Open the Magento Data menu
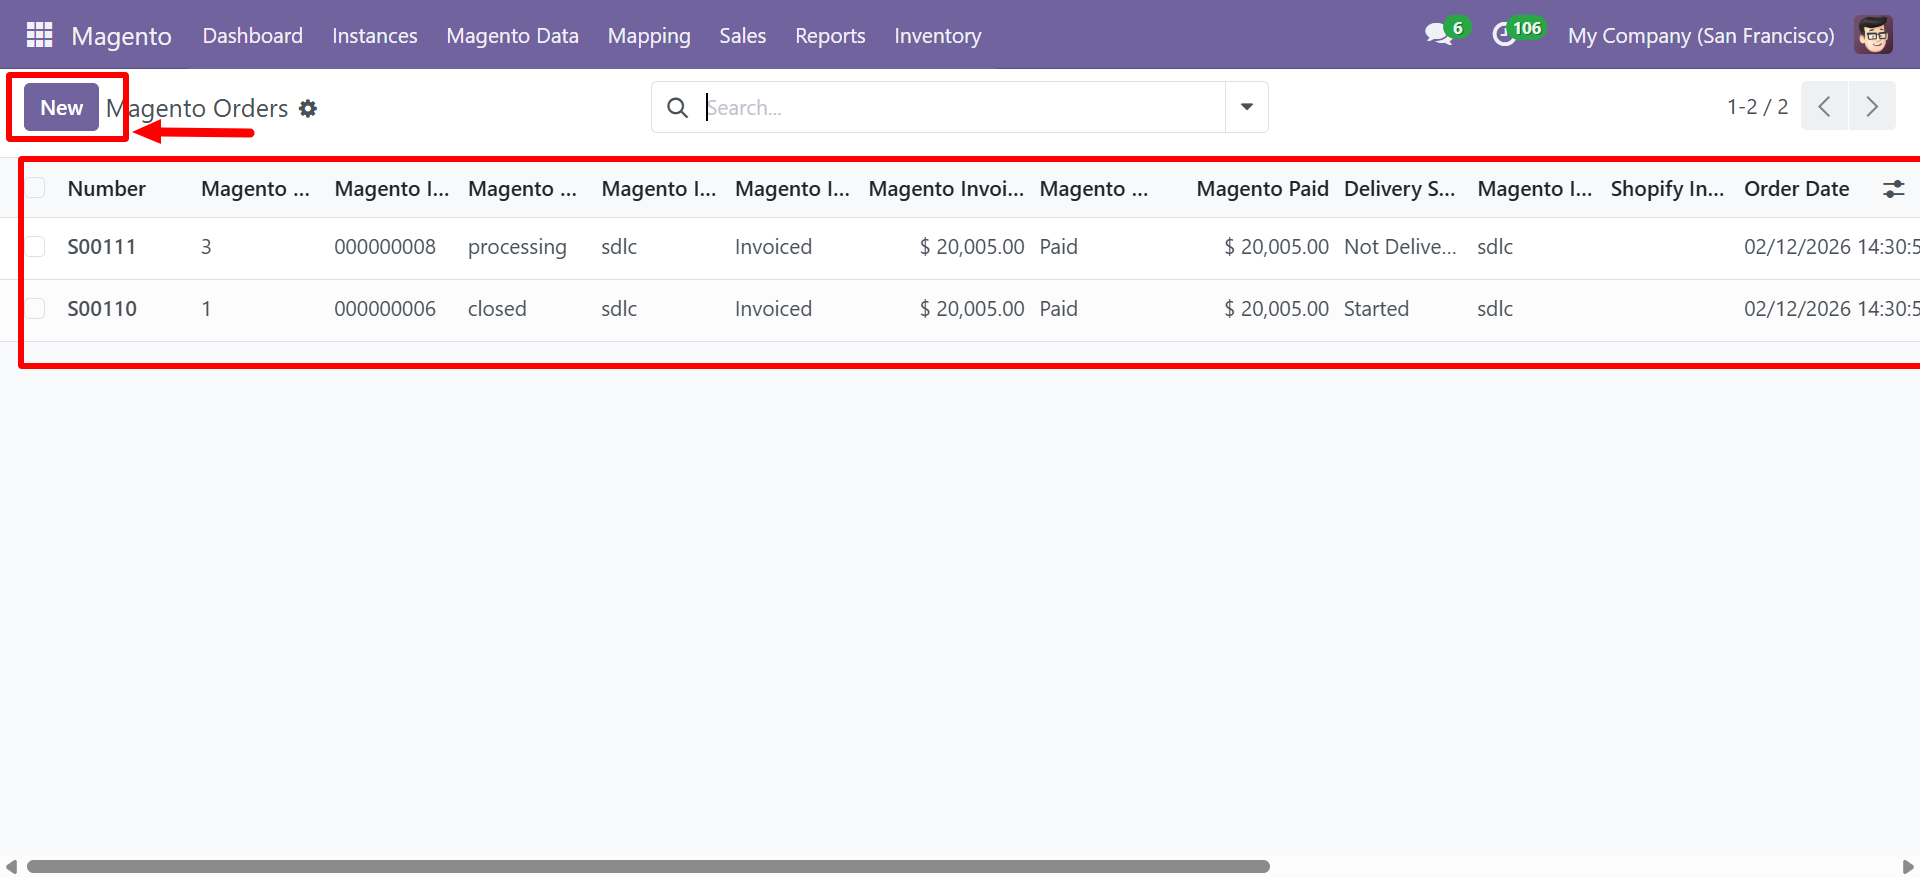 tap(513, 35)
